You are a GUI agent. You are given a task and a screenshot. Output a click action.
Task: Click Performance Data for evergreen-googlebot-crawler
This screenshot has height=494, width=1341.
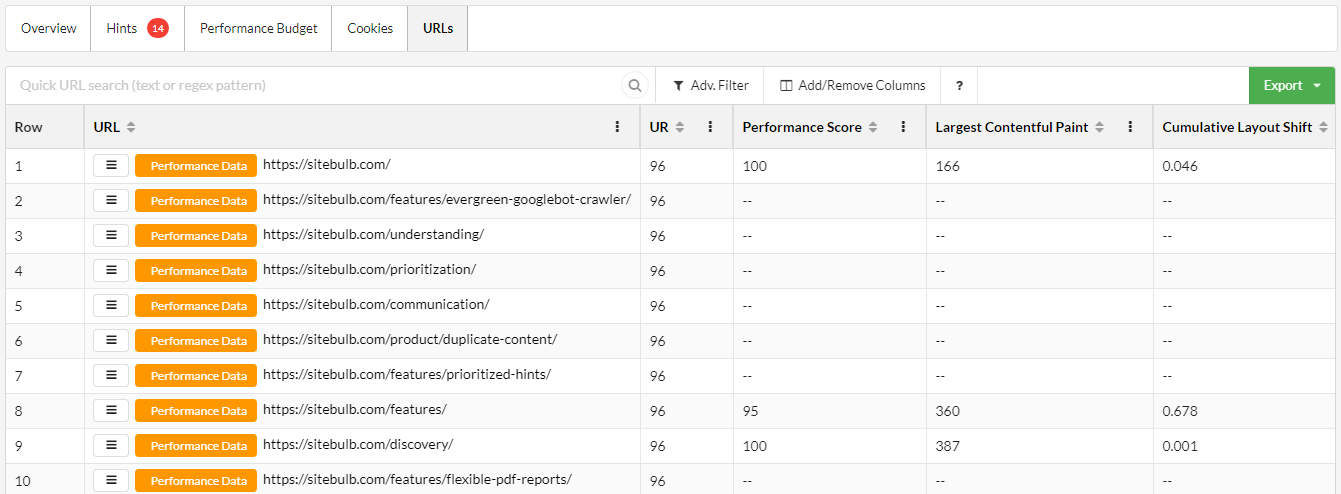[x=196, y=201]
